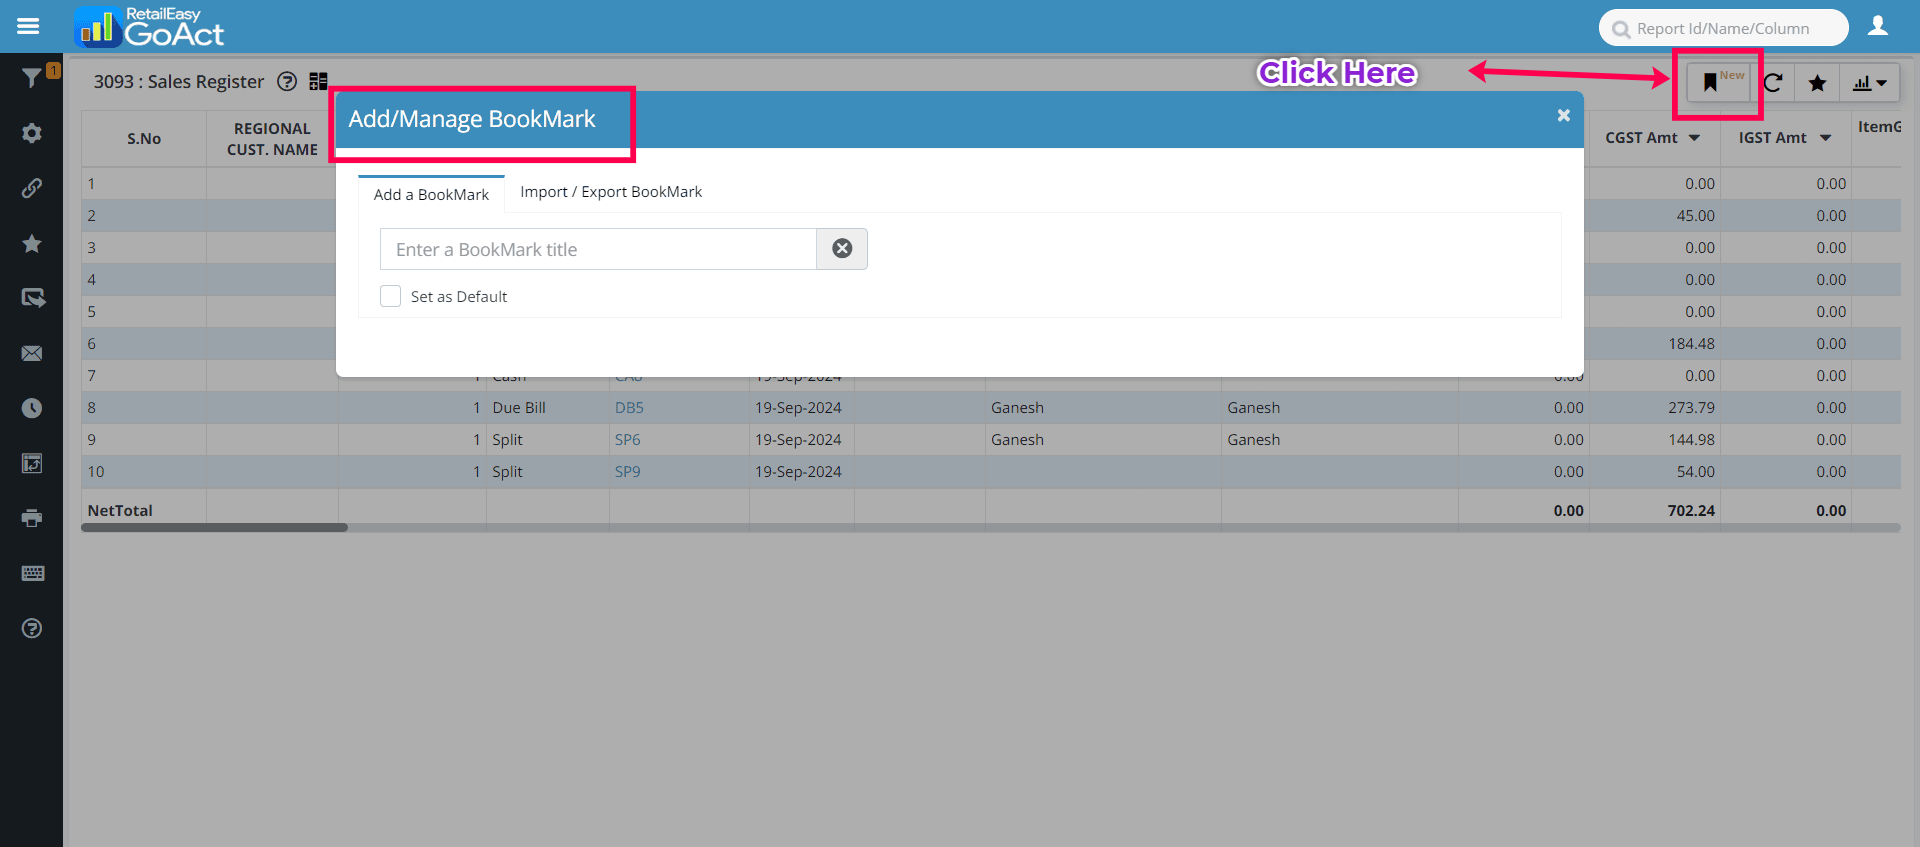Click the REGIONAL CUST. NAME column header

click(272, 139)
